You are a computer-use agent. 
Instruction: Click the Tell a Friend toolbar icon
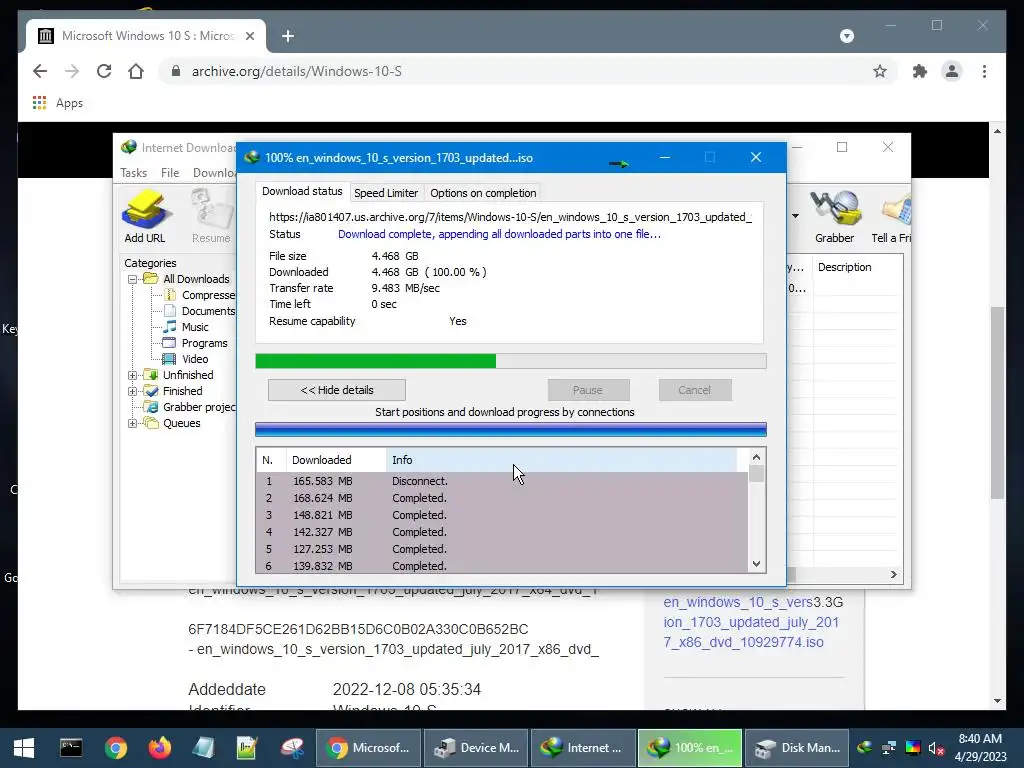[893, 216]
